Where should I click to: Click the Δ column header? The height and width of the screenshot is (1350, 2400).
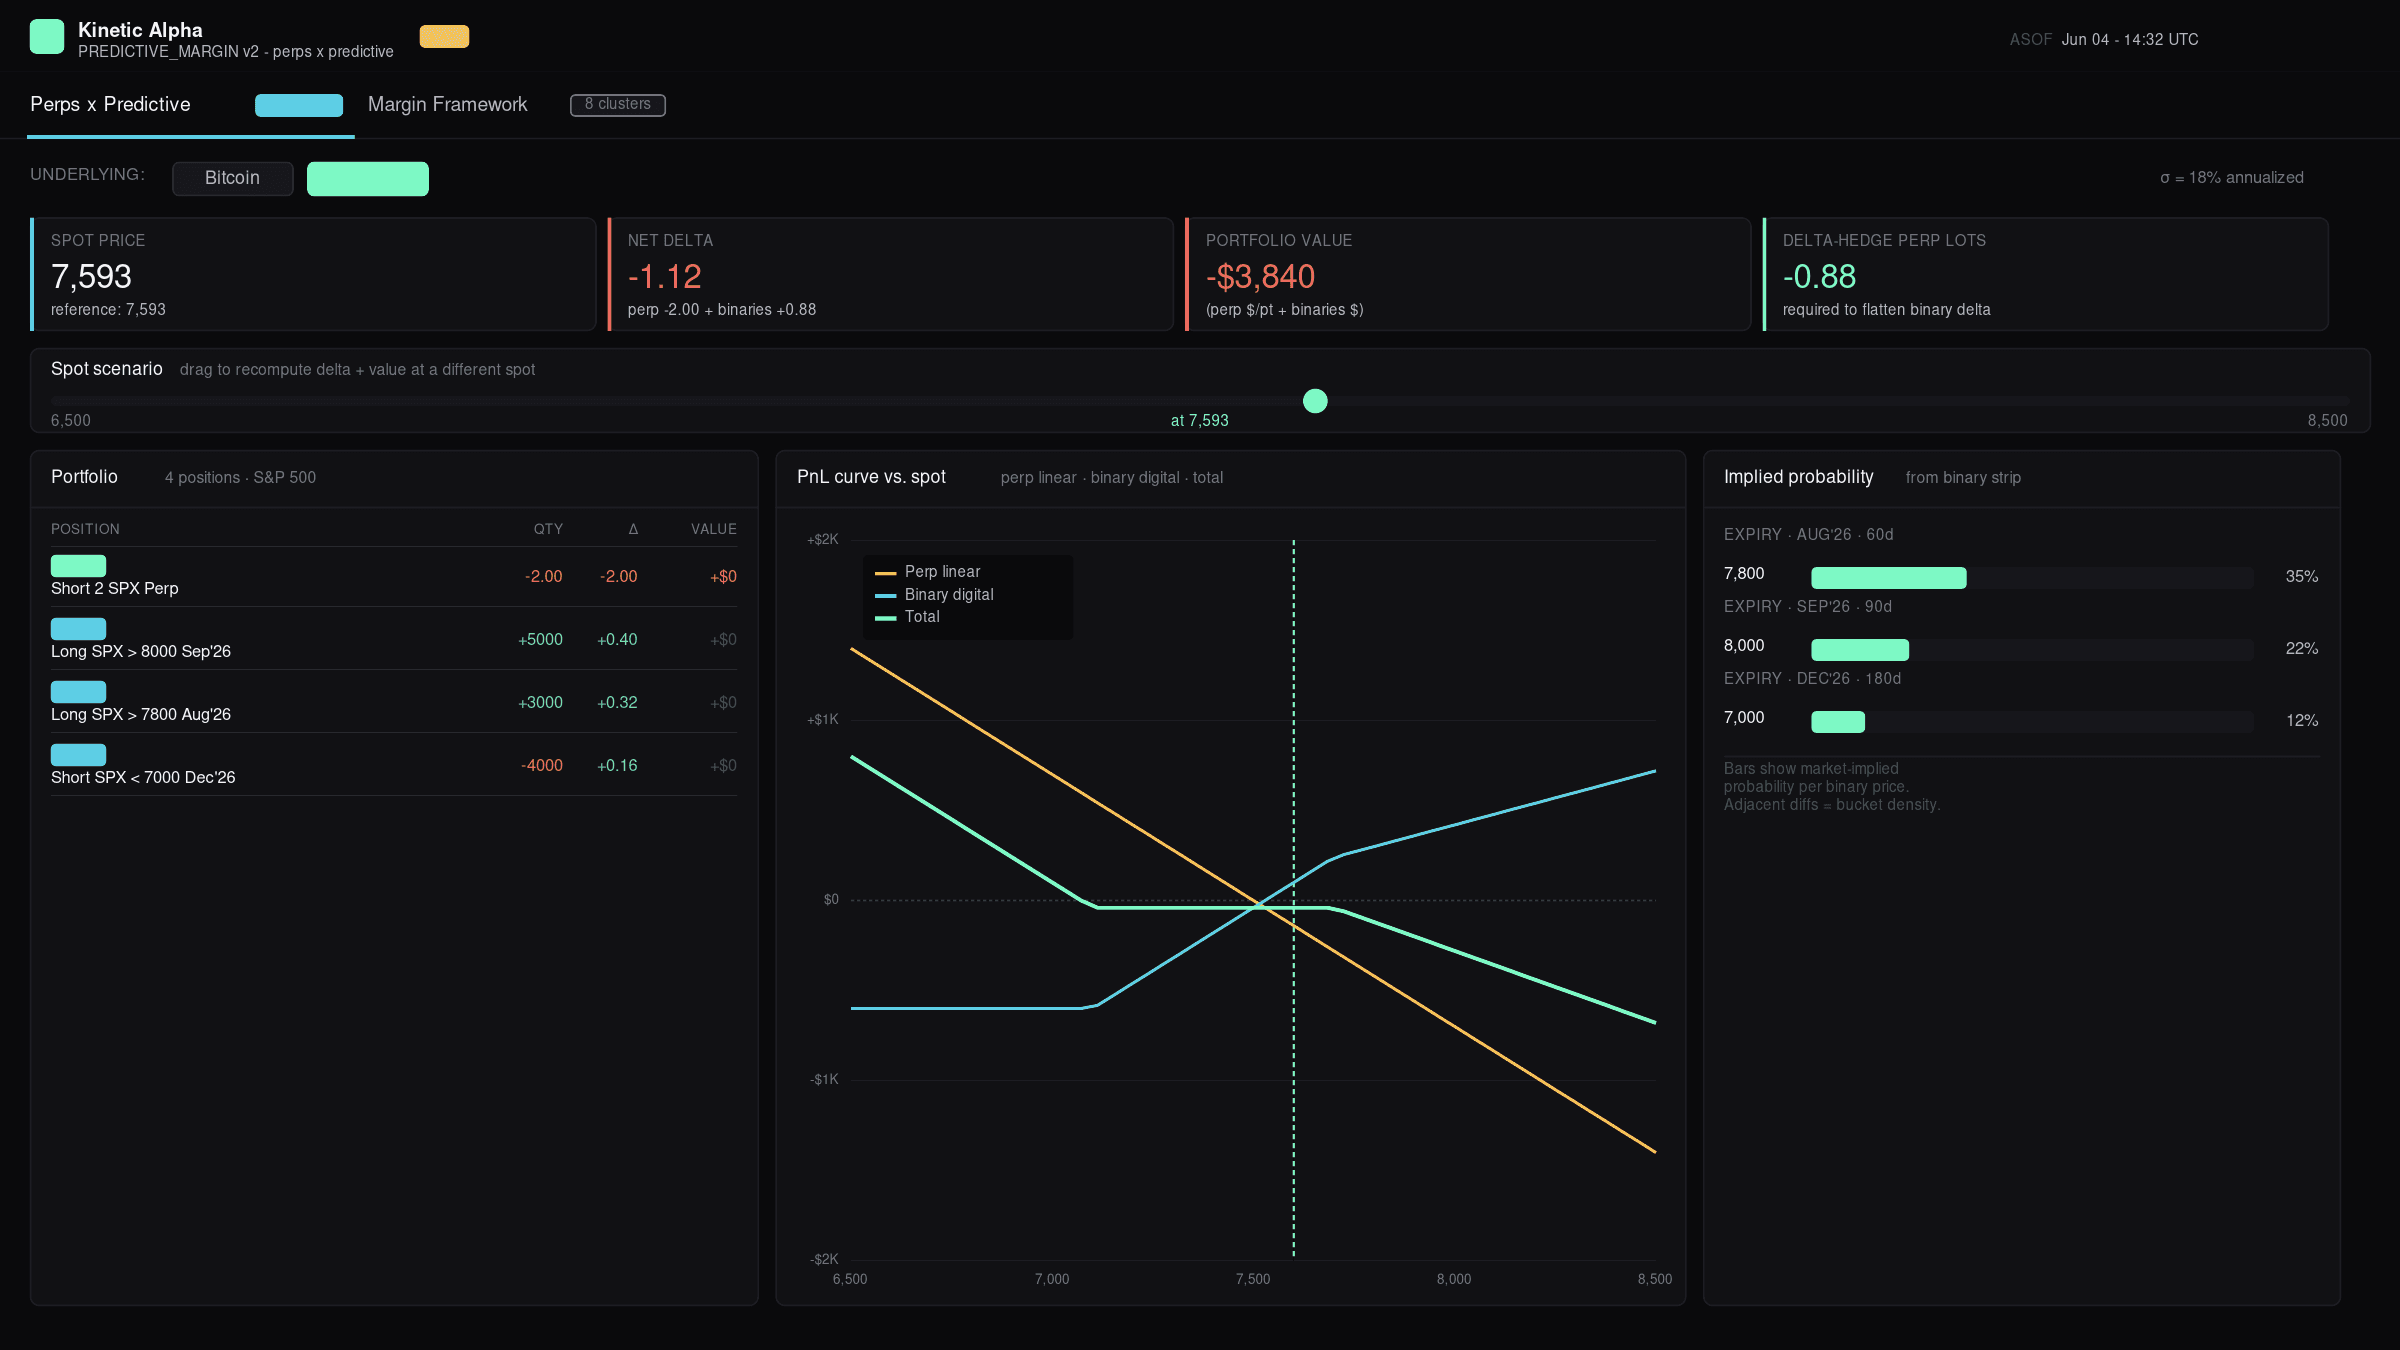click(633, 529)
